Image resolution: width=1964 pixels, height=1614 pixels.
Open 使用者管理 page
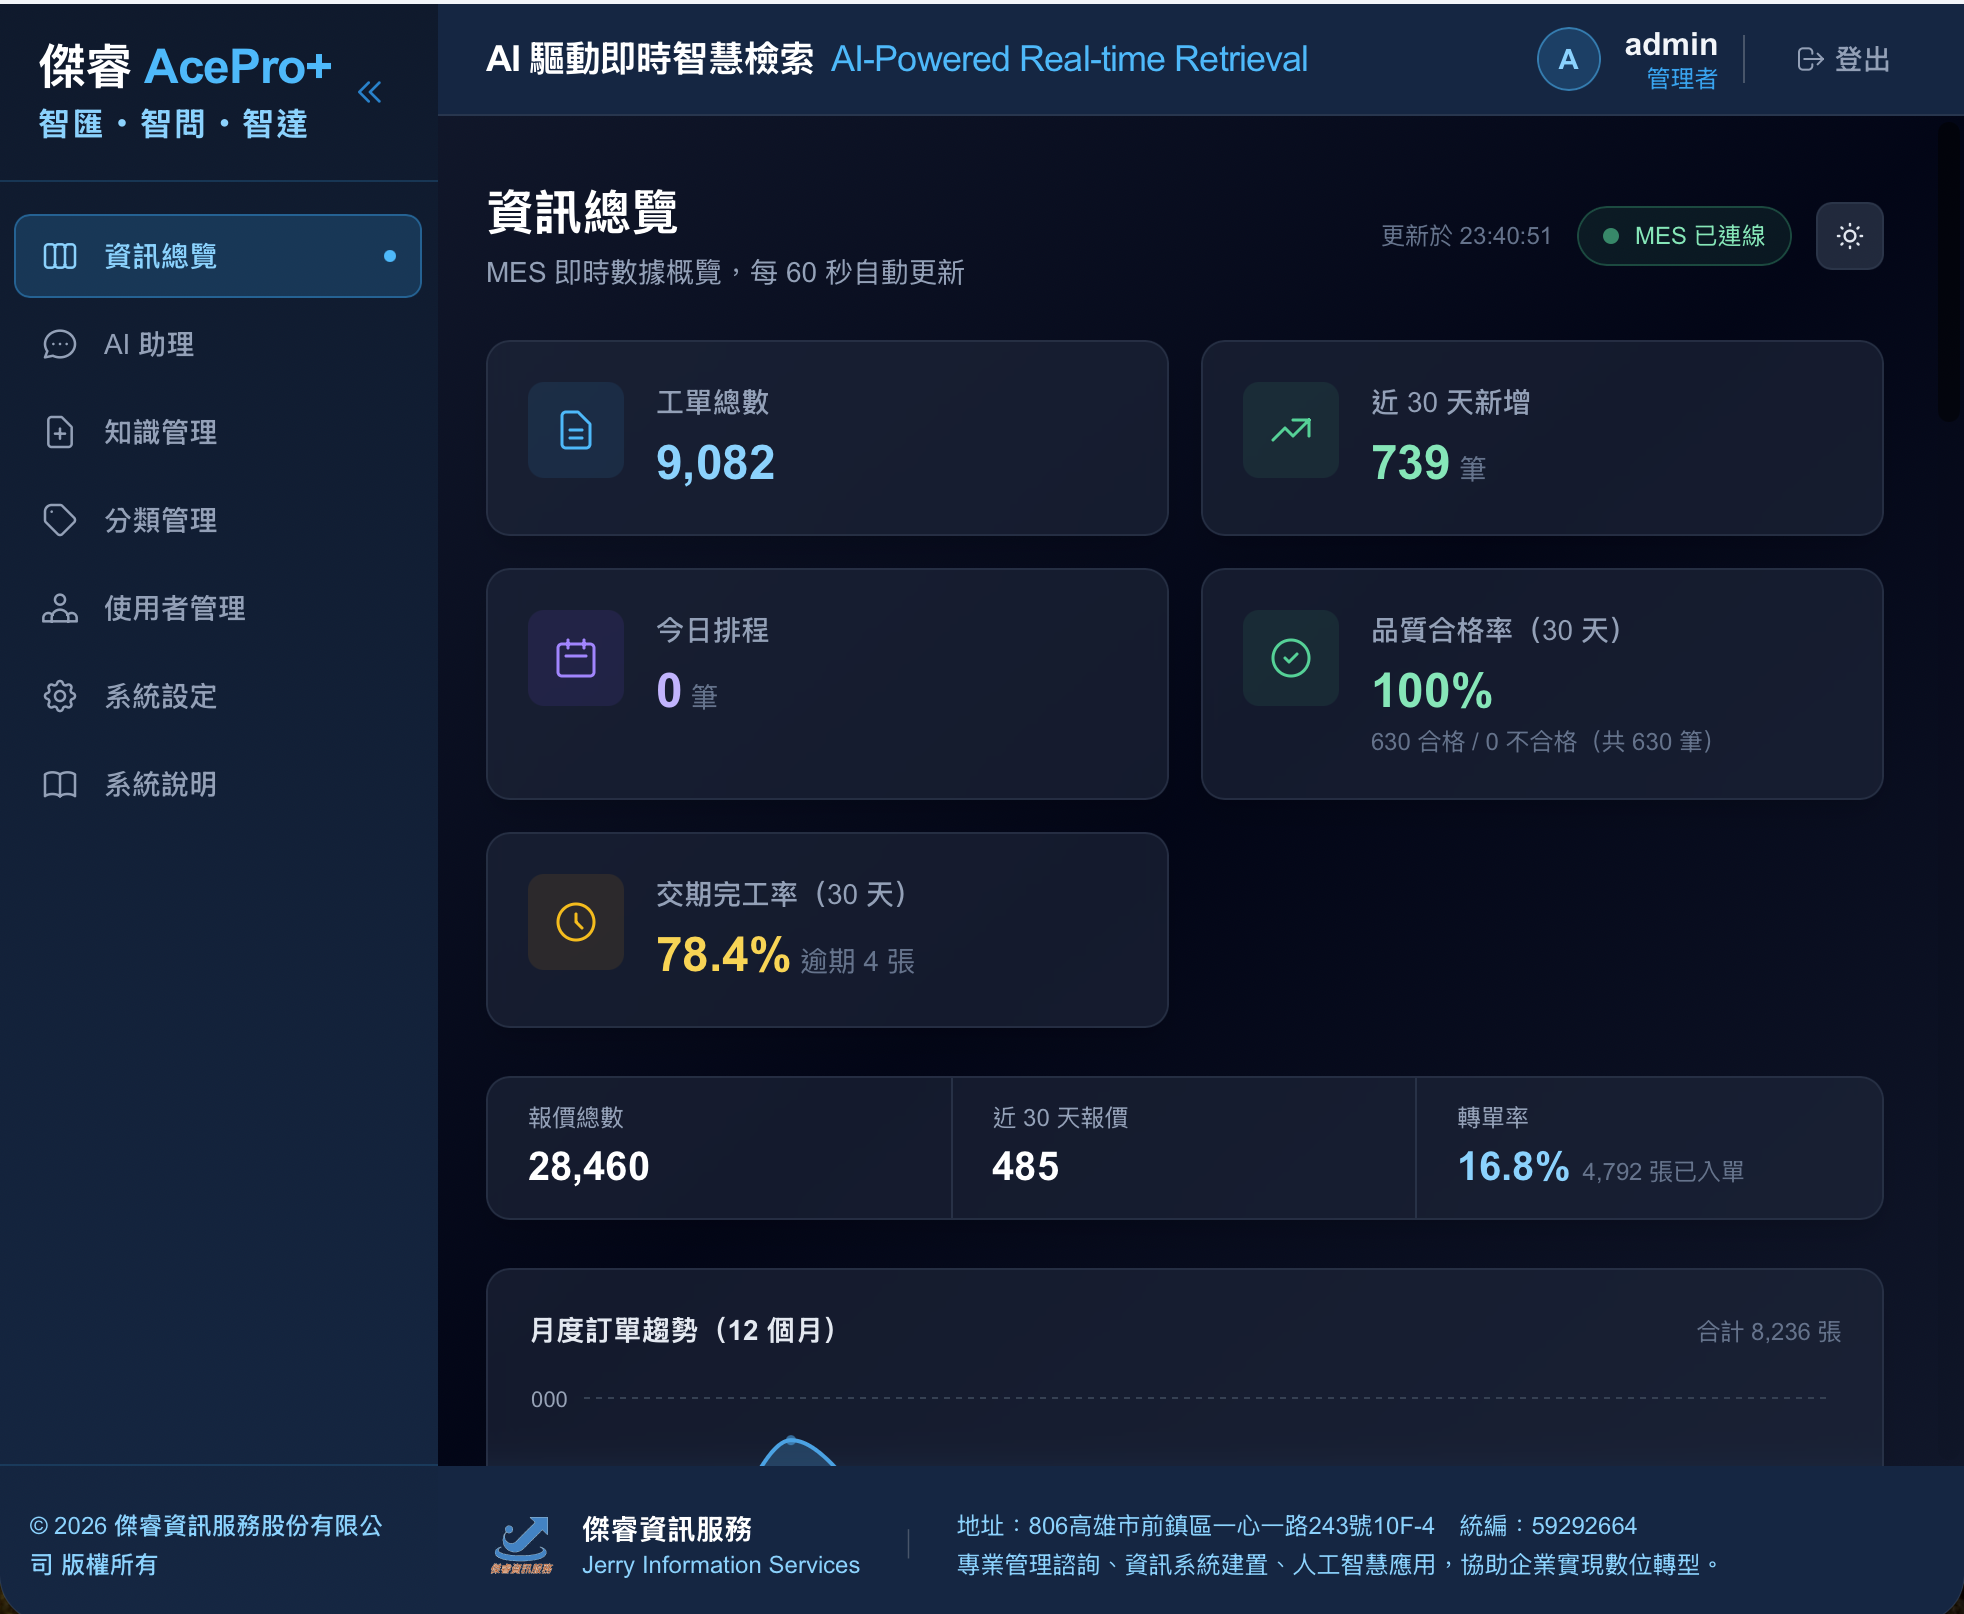click(x=218, y=608)
